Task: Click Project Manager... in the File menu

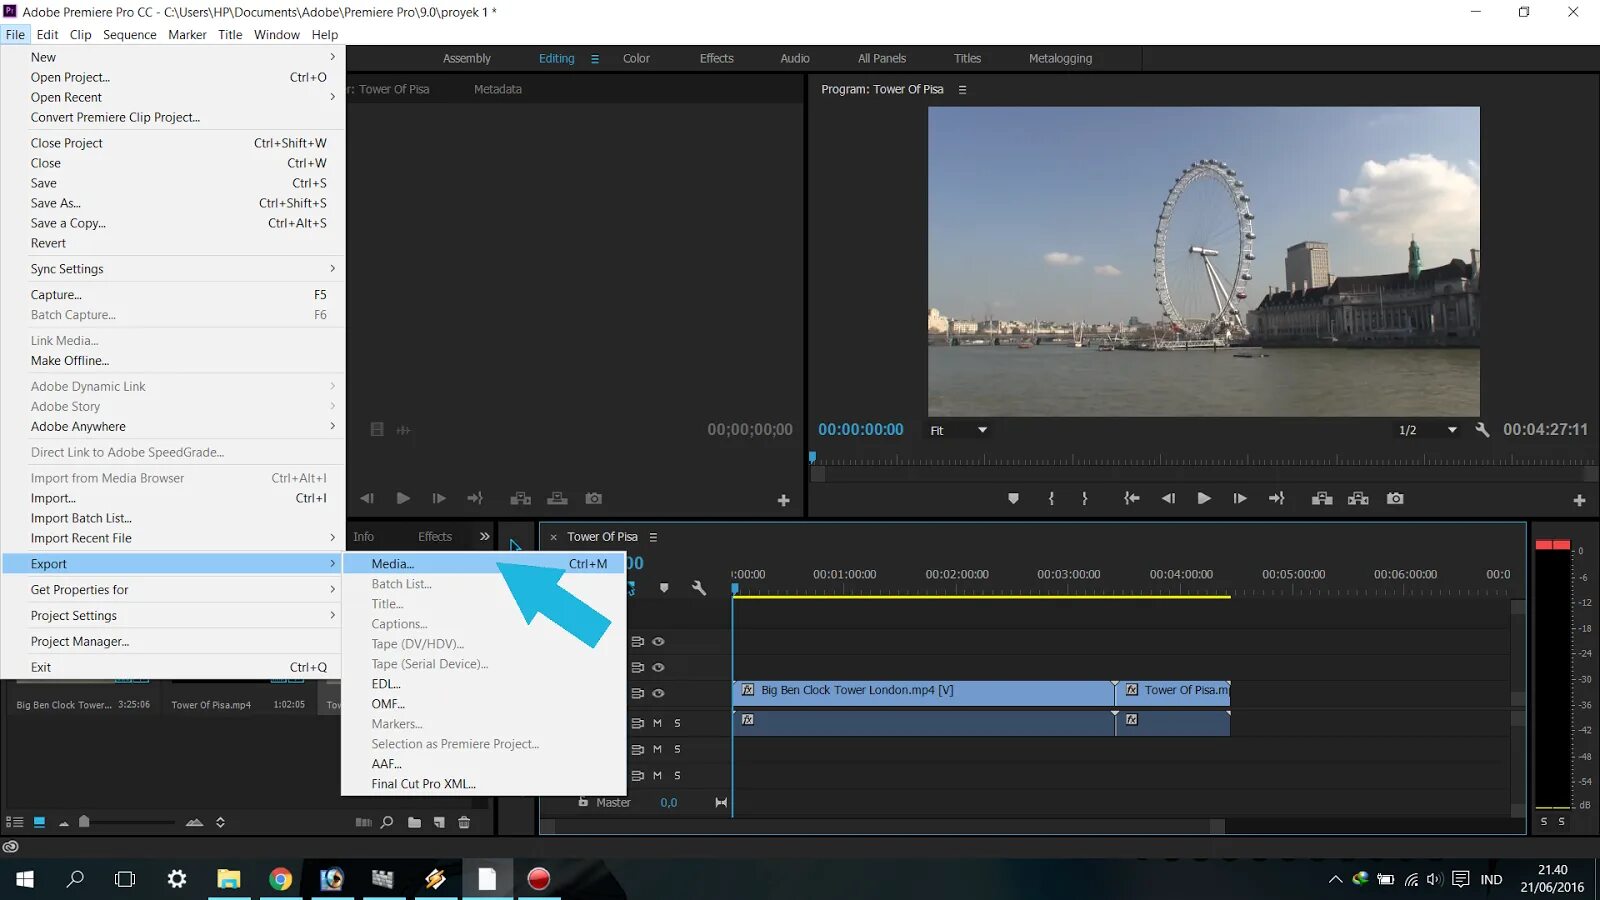Action: click(80, 642)
